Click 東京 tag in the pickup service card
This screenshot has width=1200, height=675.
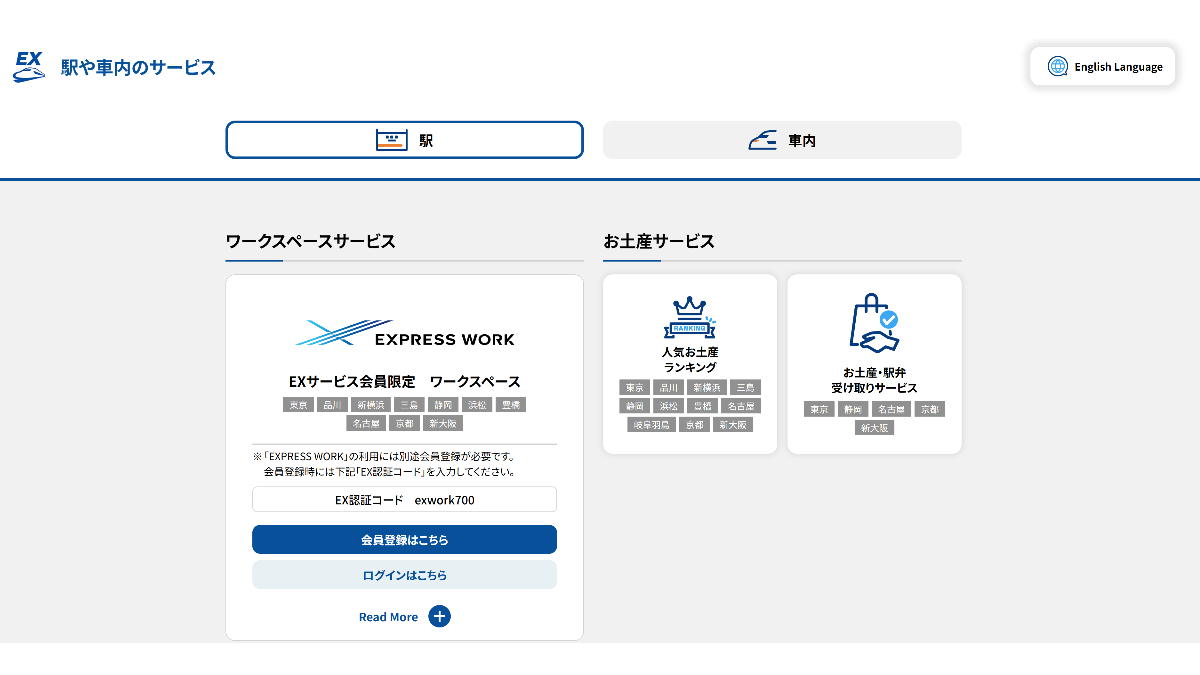[x=819, y=409]
